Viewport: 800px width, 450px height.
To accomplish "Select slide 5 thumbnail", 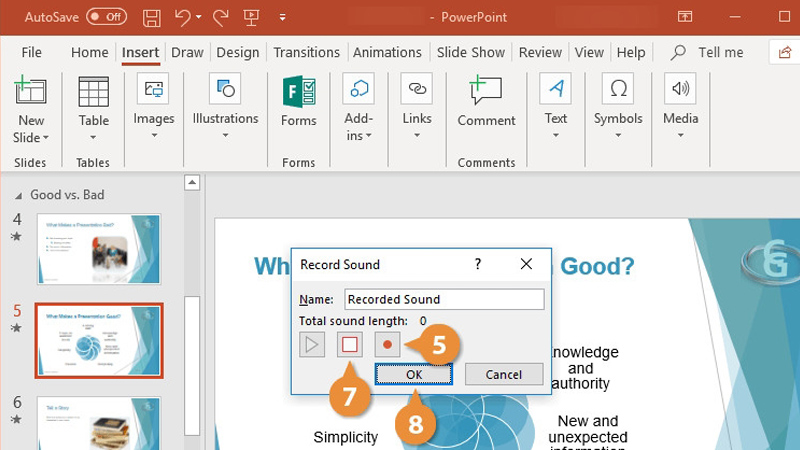I will pyautogui.click(x=99, y=341).
